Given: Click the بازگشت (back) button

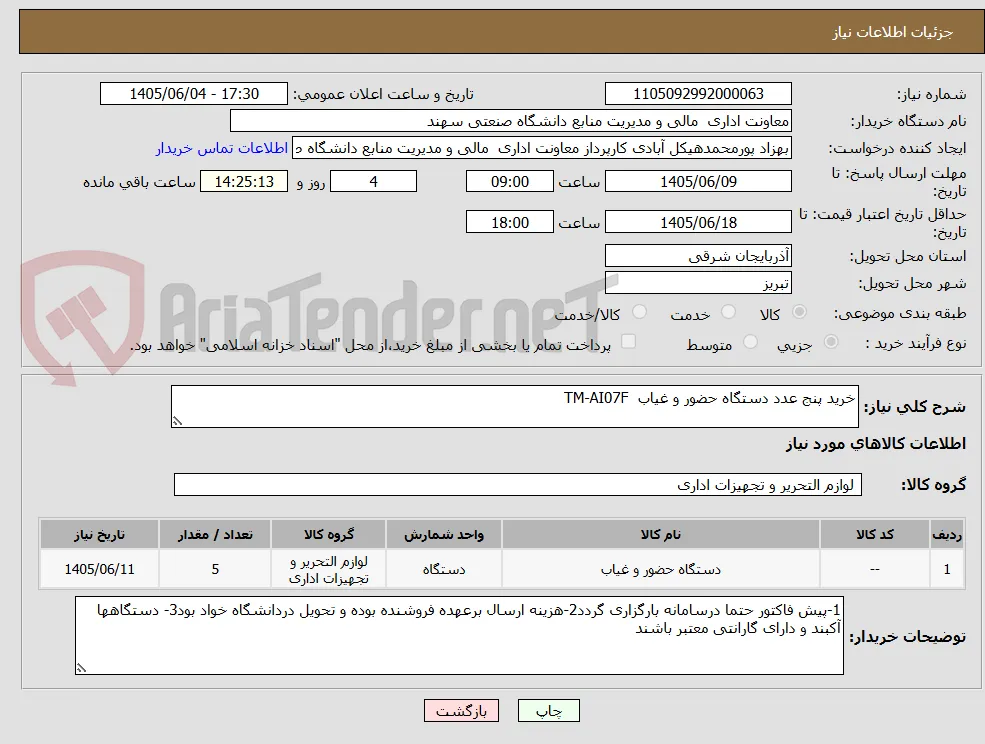Looking at the screenshot, I should point(461,711).
